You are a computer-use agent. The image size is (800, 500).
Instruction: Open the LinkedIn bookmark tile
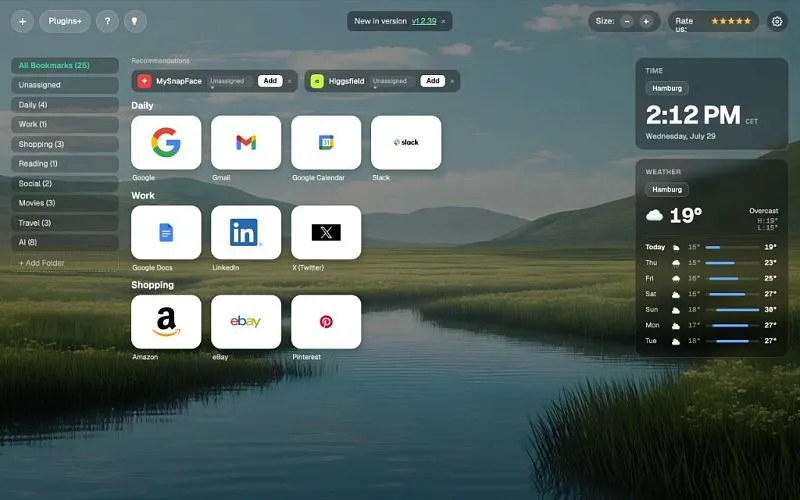click(x=246, y=232)
